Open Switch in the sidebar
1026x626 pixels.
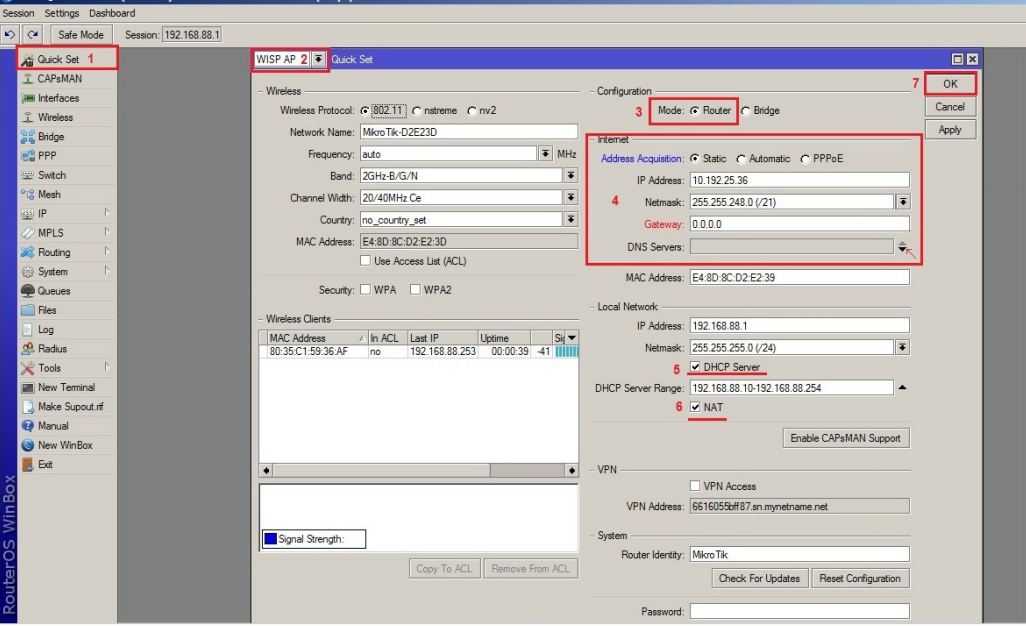[67, 175]
